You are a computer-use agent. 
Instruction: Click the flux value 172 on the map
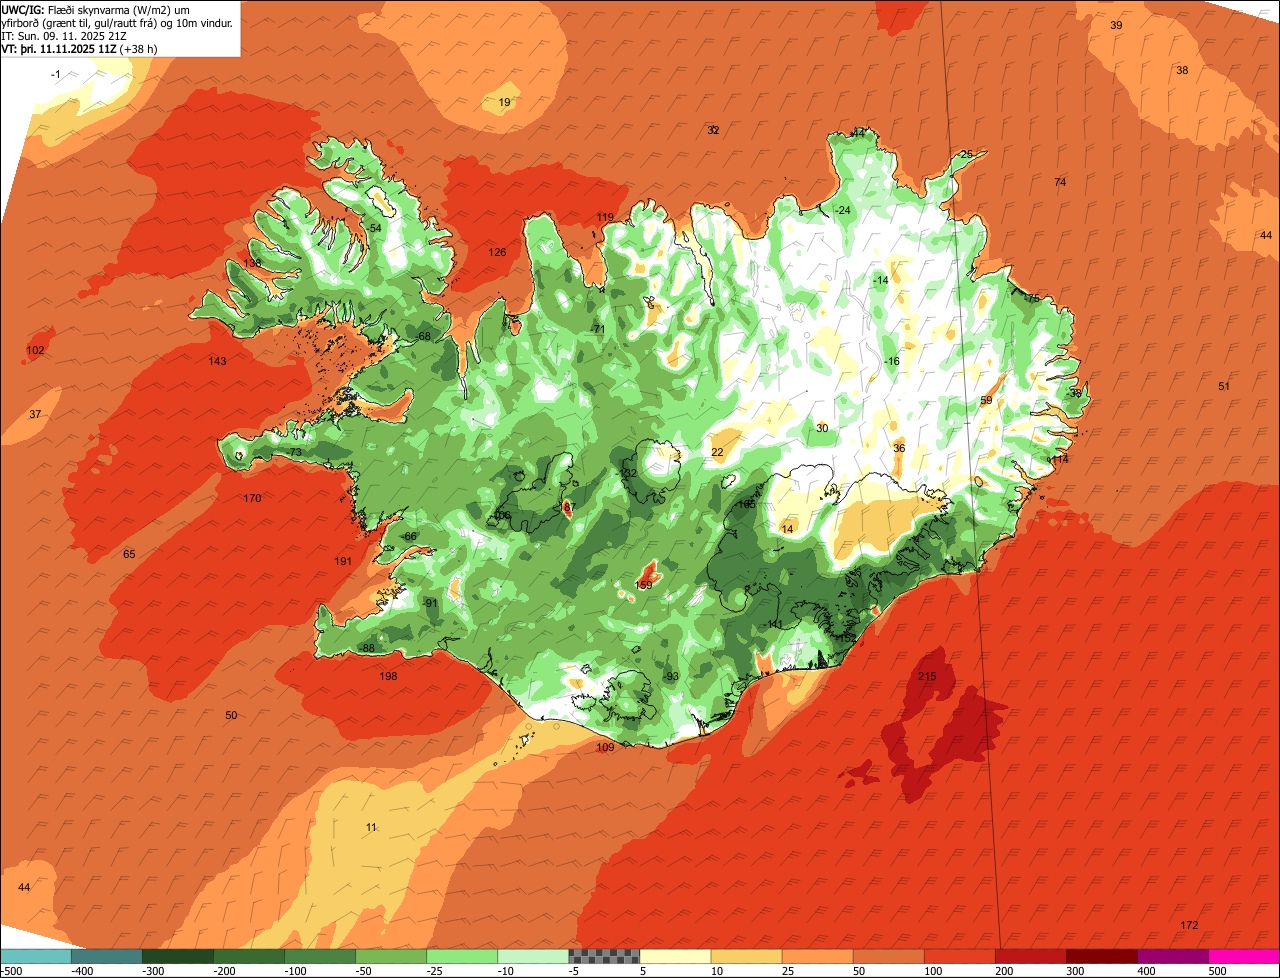pyautogui.click(x=1189, y=925)
